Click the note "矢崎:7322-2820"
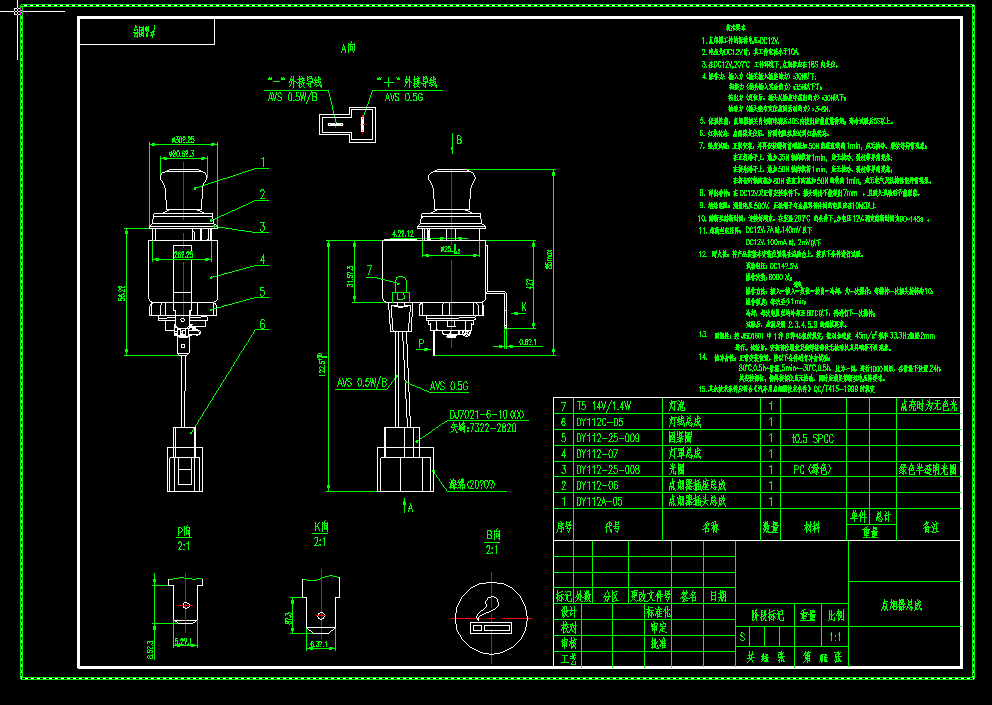This screenshot has height=705, width=992. pos(483,428)
